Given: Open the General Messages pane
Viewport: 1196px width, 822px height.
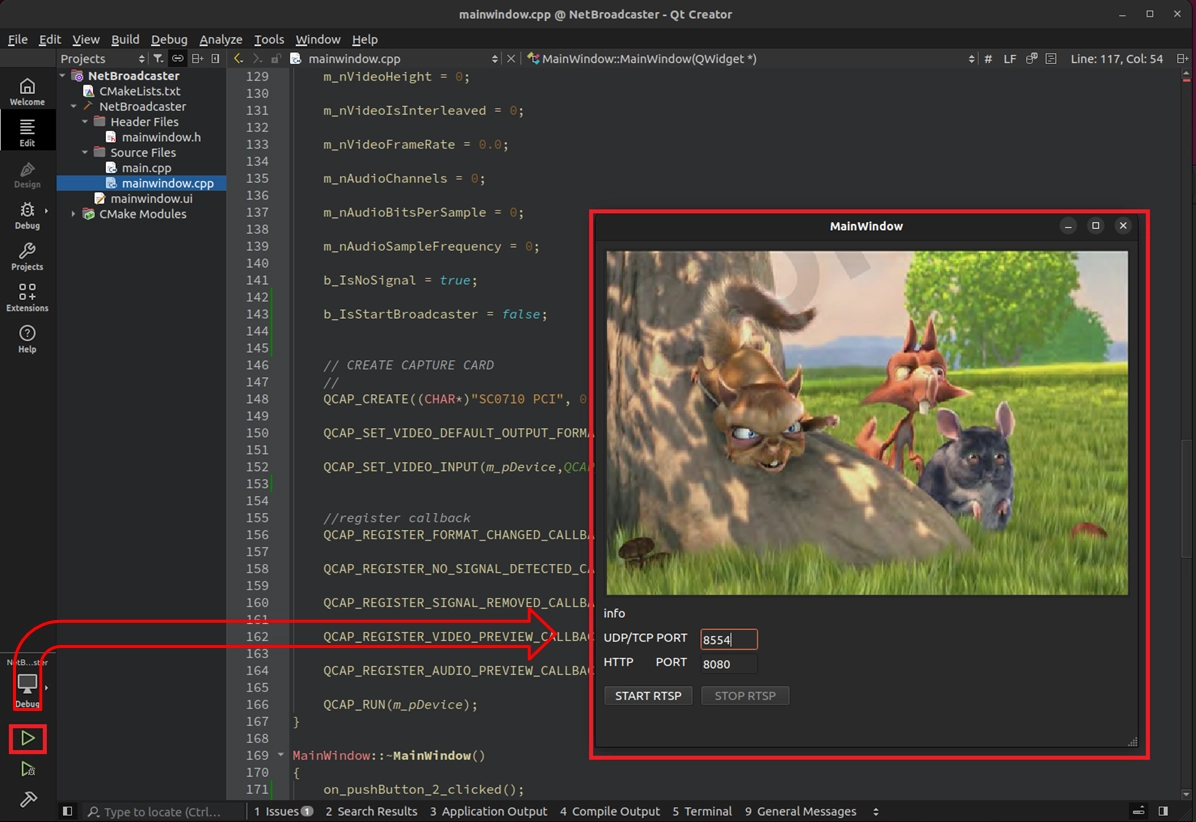Looking at the screenshot, I should (x=800, y=811).
